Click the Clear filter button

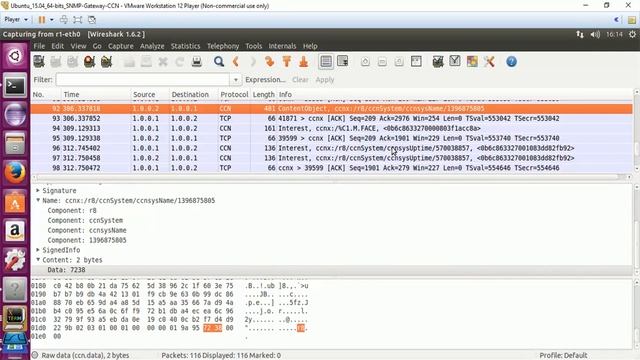300,80
